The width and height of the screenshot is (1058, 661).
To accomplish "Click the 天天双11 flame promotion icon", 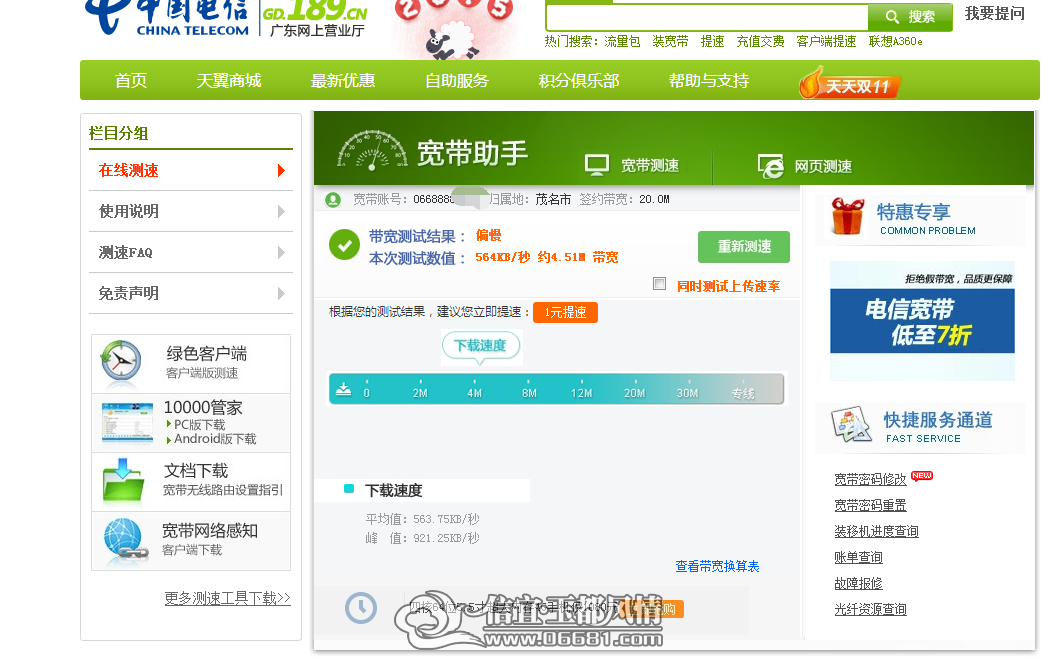I will click(850, 83).
